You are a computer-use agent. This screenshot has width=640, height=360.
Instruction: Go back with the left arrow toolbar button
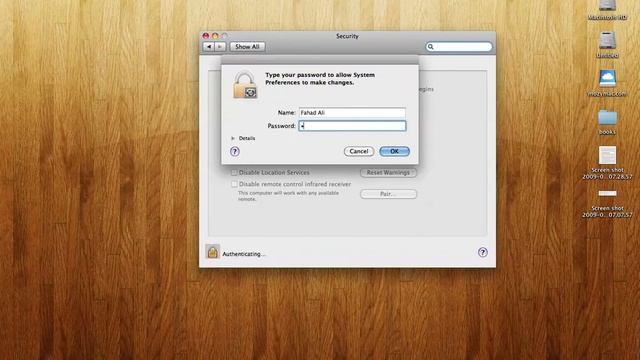coord(209,47)
